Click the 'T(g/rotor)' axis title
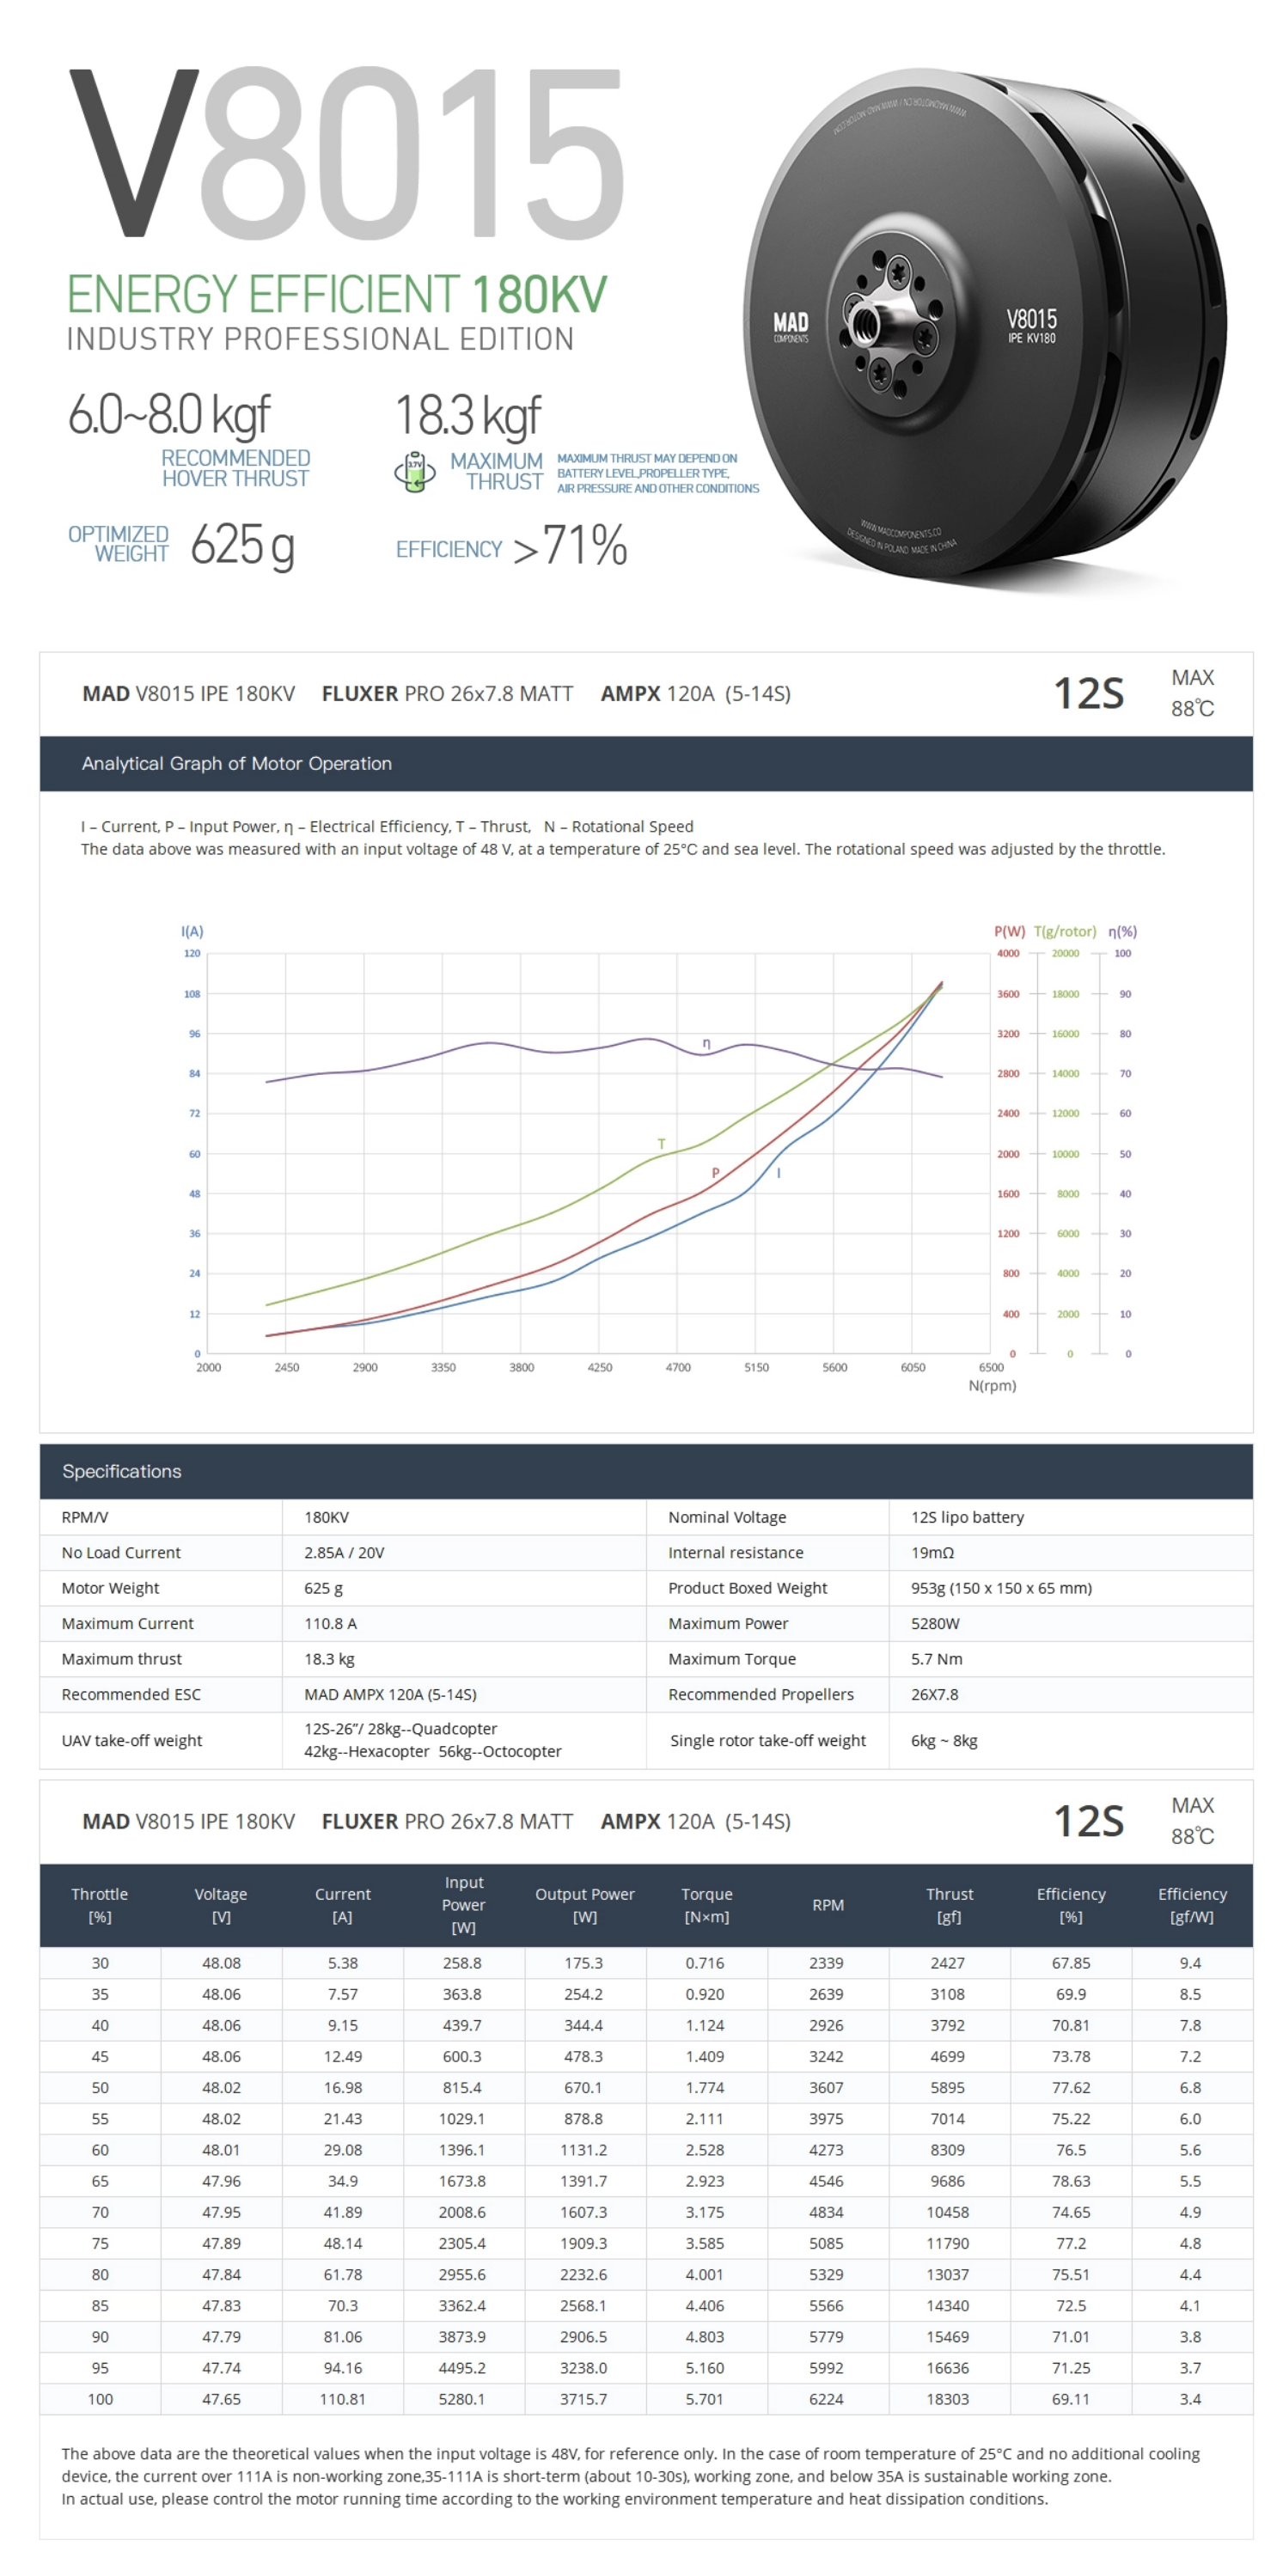Screen dimensions: 1283x2576 point(1065,931)
